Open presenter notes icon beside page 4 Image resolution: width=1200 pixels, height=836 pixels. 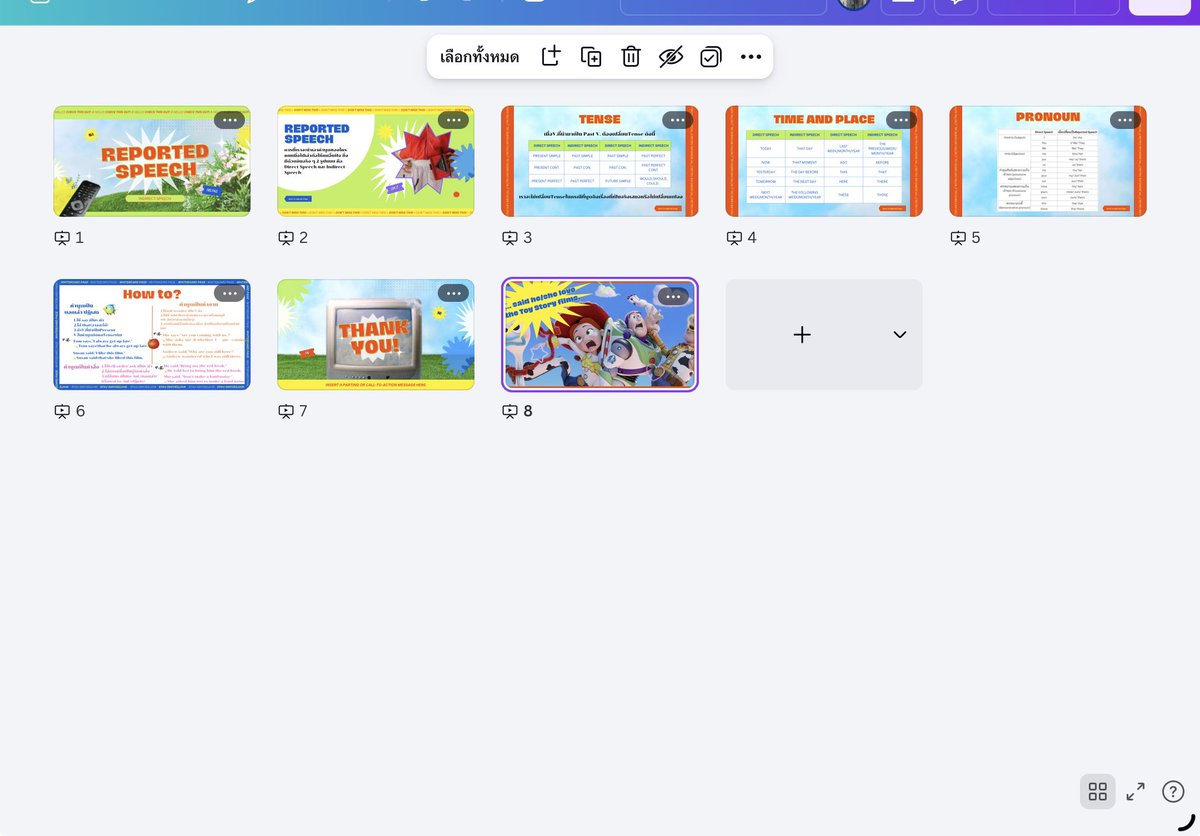point(734,238)
